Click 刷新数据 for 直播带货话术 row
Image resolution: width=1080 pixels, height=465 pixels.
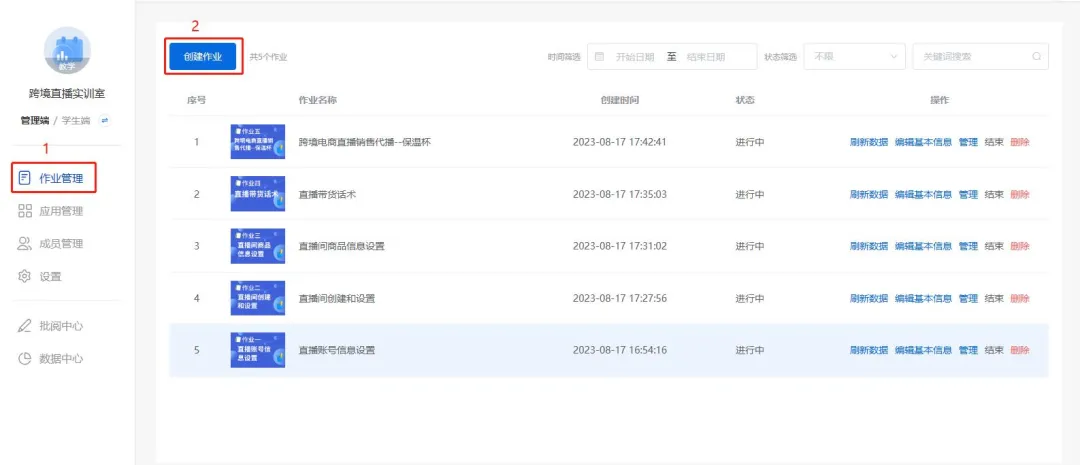869,194
